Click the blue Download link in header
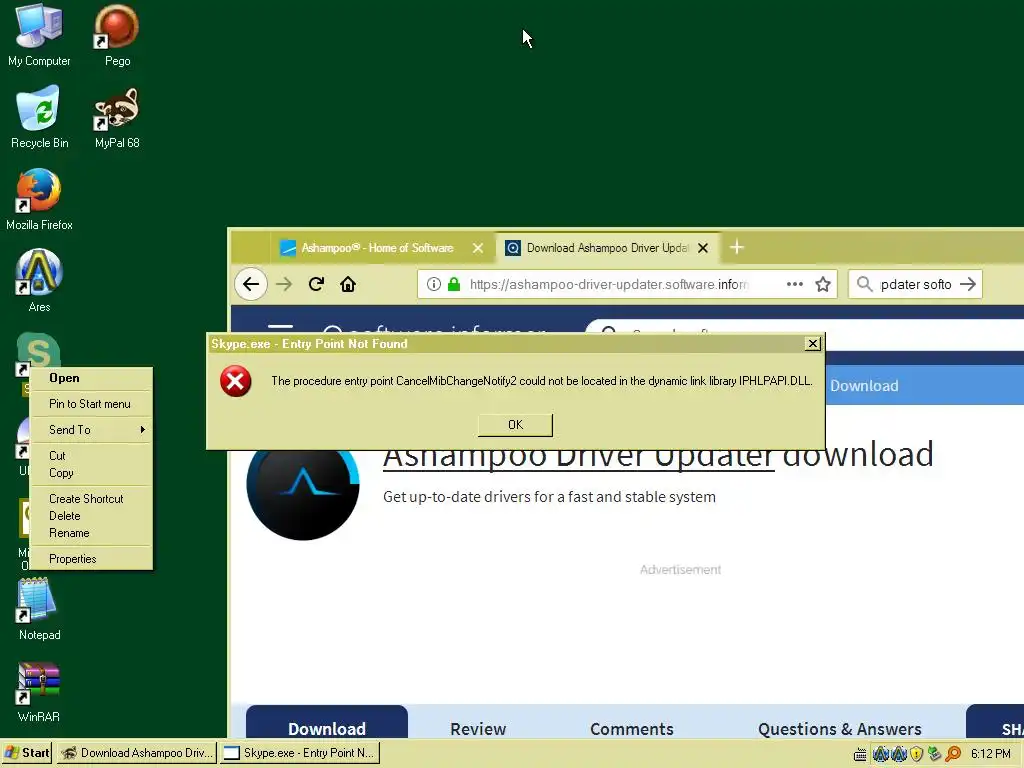 click(864, 386)
